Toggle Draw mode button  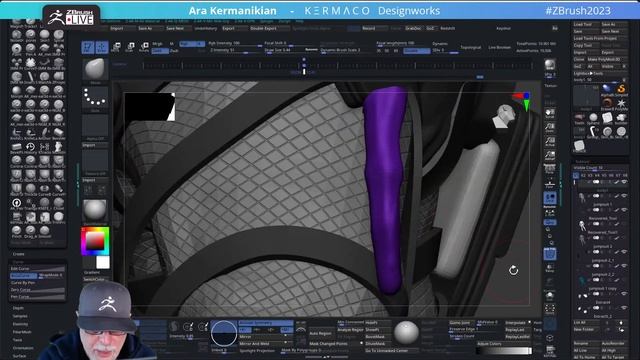click(102, 47)
